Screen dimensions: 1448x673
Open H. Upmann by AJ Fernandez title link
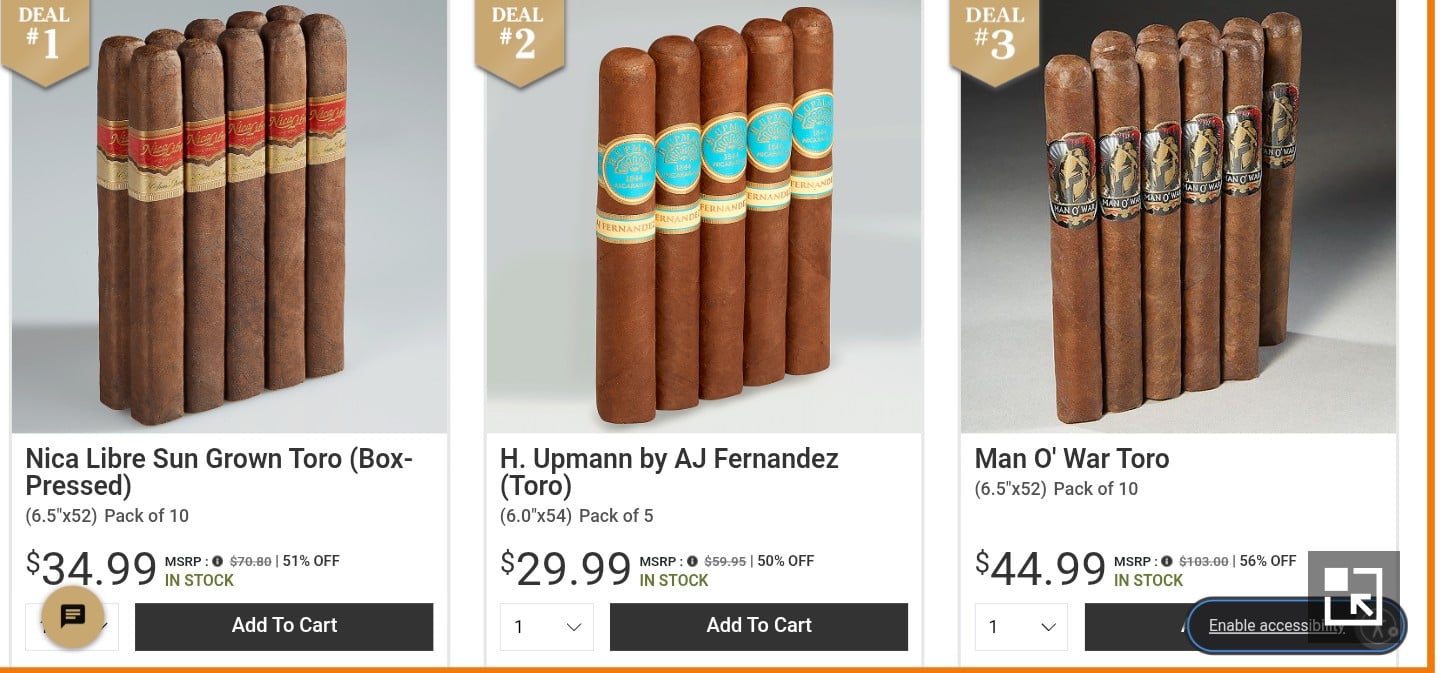pyautogui.click(x=669, y=472)
